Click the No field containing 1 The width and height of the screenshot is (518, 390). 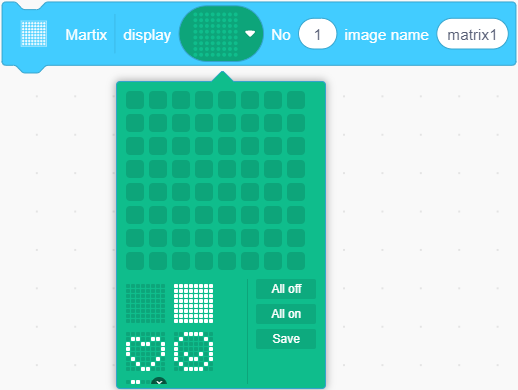[x=317, y=34]
